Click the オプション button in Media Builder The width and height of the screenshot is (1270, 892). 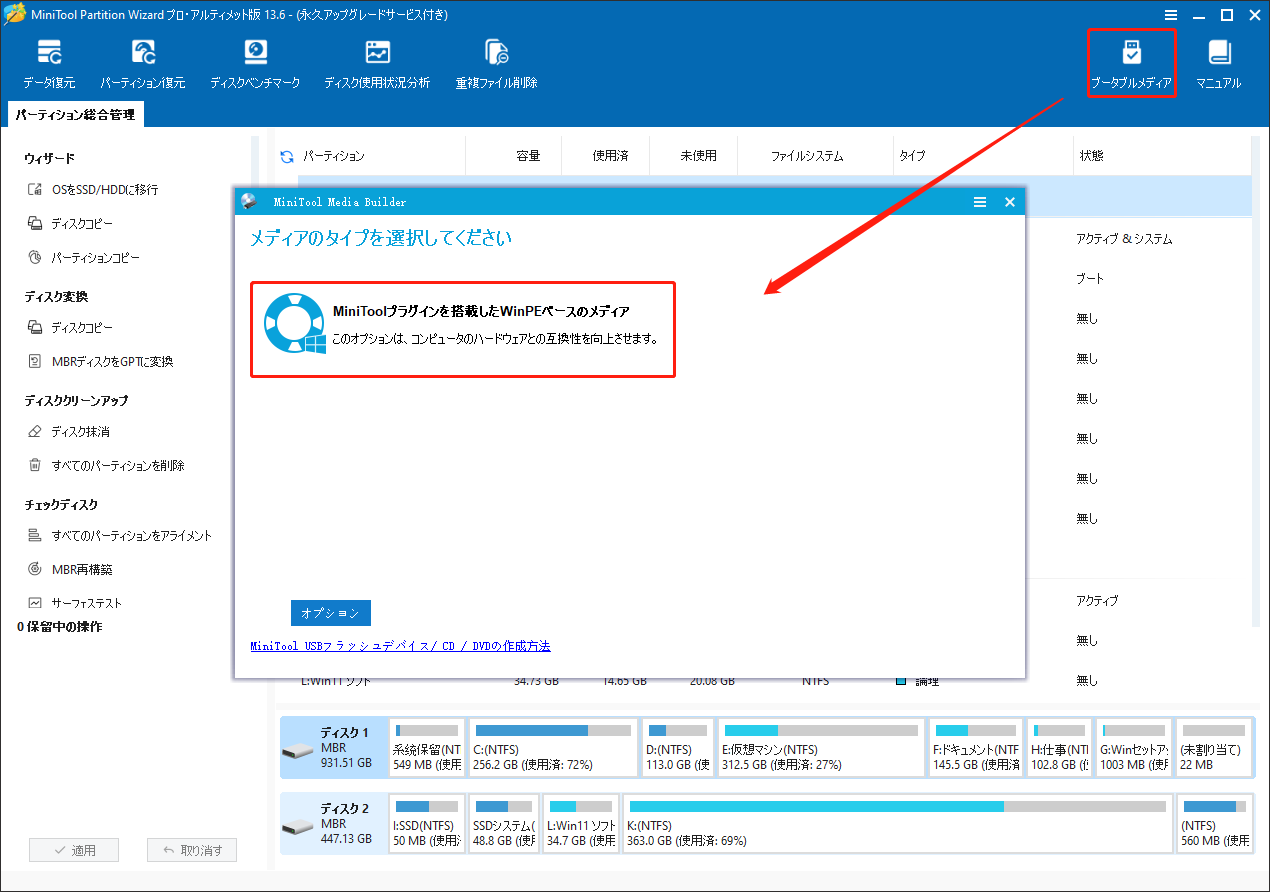[331, 613]
